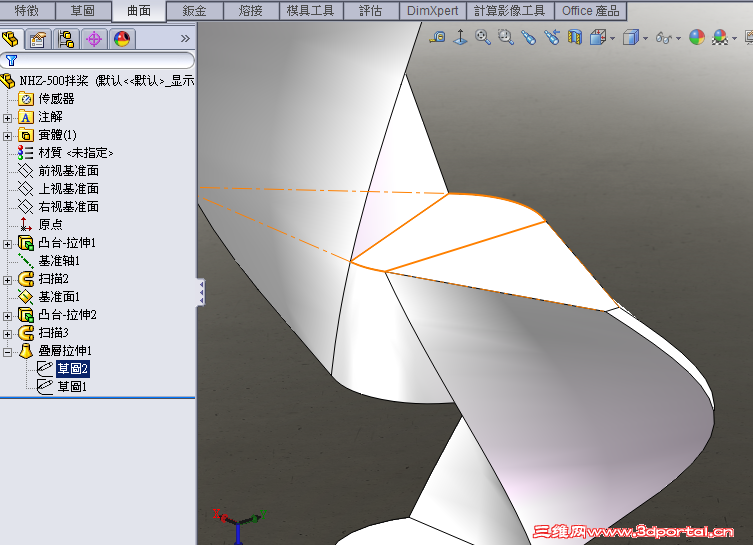Open the 曲面 tab
The image size is (753, 545).
pyautogui.click(x=139, y=11)
